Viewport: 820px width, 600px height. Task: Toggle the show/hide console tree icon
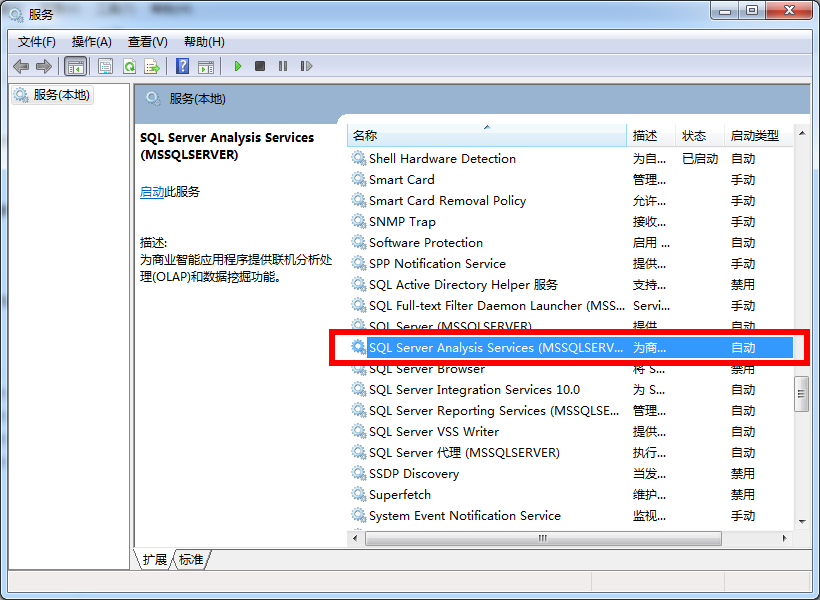click(x=75, y=66)
